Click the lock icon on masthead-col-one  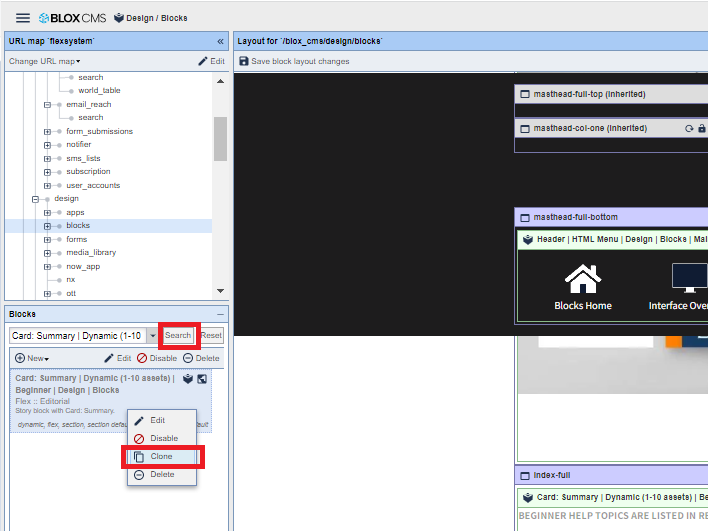[702, 129]
